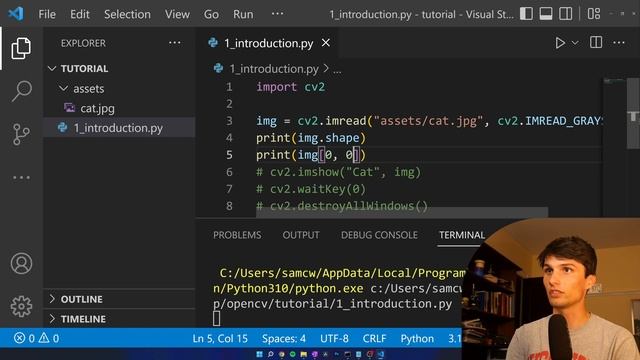Viewport: 640px width, 360px height.
Task: Open the Selection menu
Action: pos(127,14)
